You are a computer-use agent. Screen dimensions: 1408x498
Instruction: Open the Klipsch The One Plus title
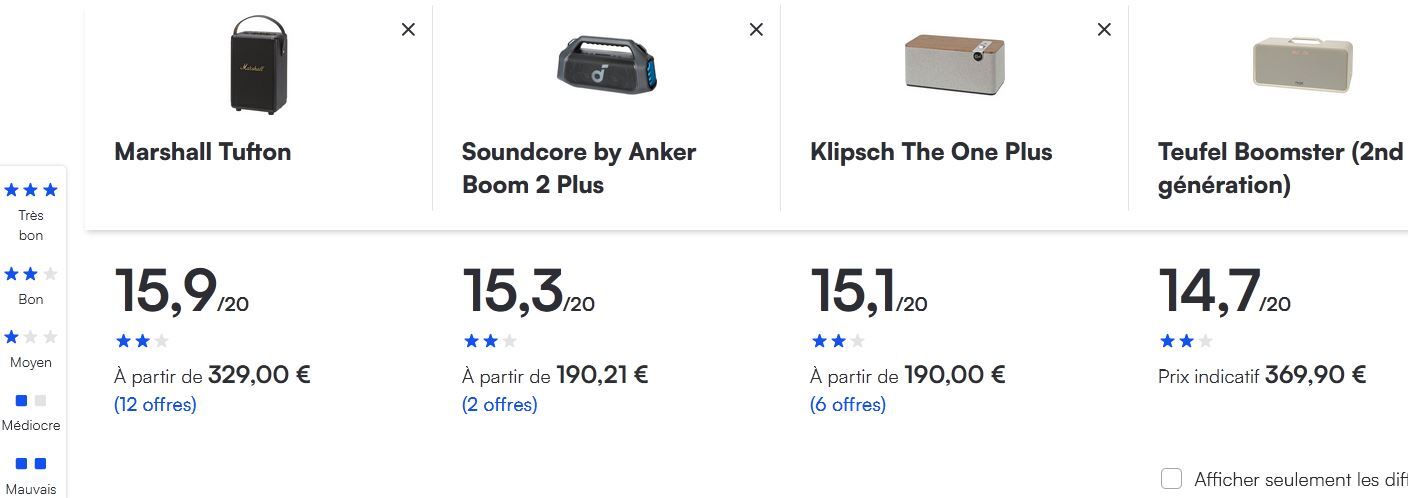[x=931, y=152]
